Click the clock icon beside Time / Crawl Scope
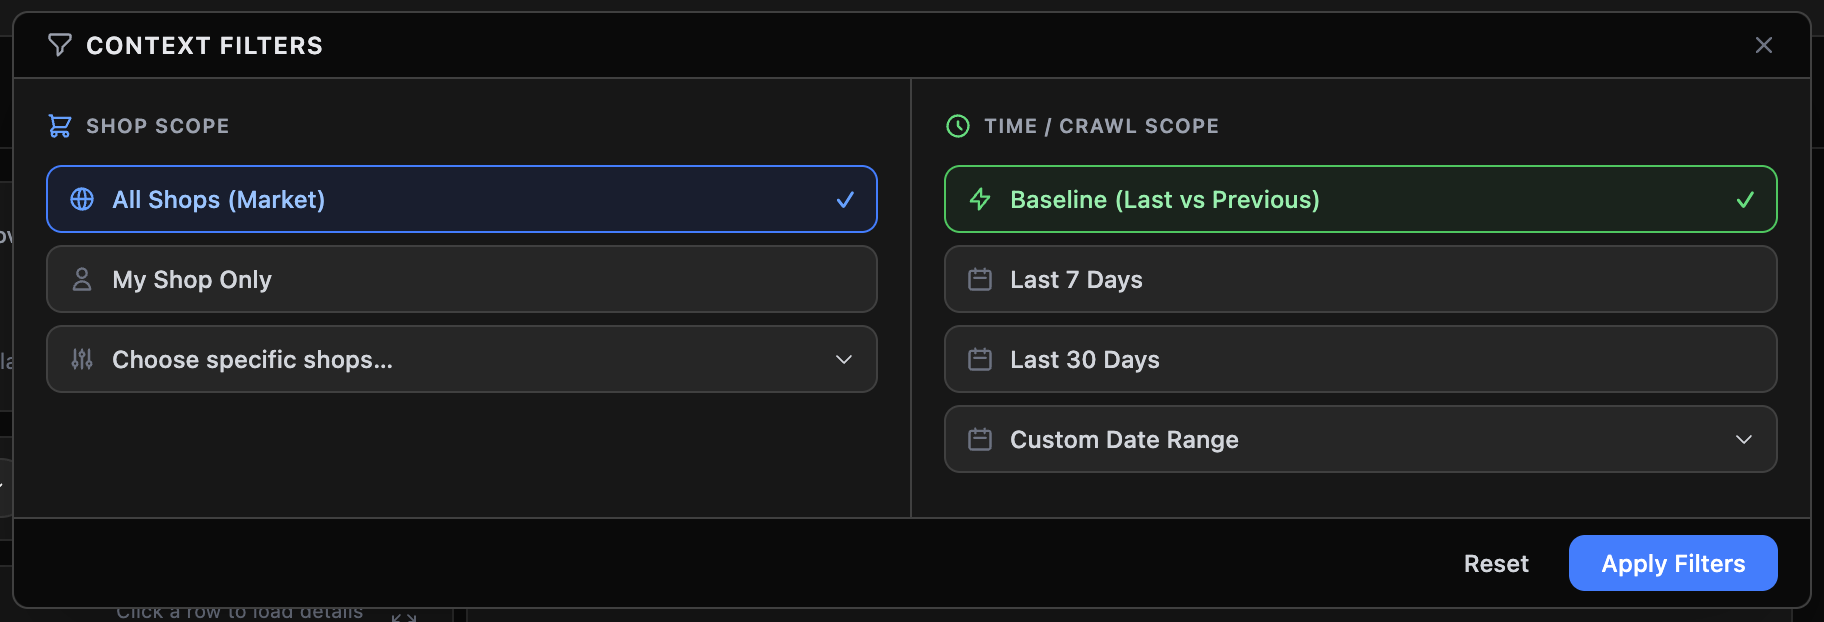The width and height of the screenshot is (1824, 622). [957, 125]
